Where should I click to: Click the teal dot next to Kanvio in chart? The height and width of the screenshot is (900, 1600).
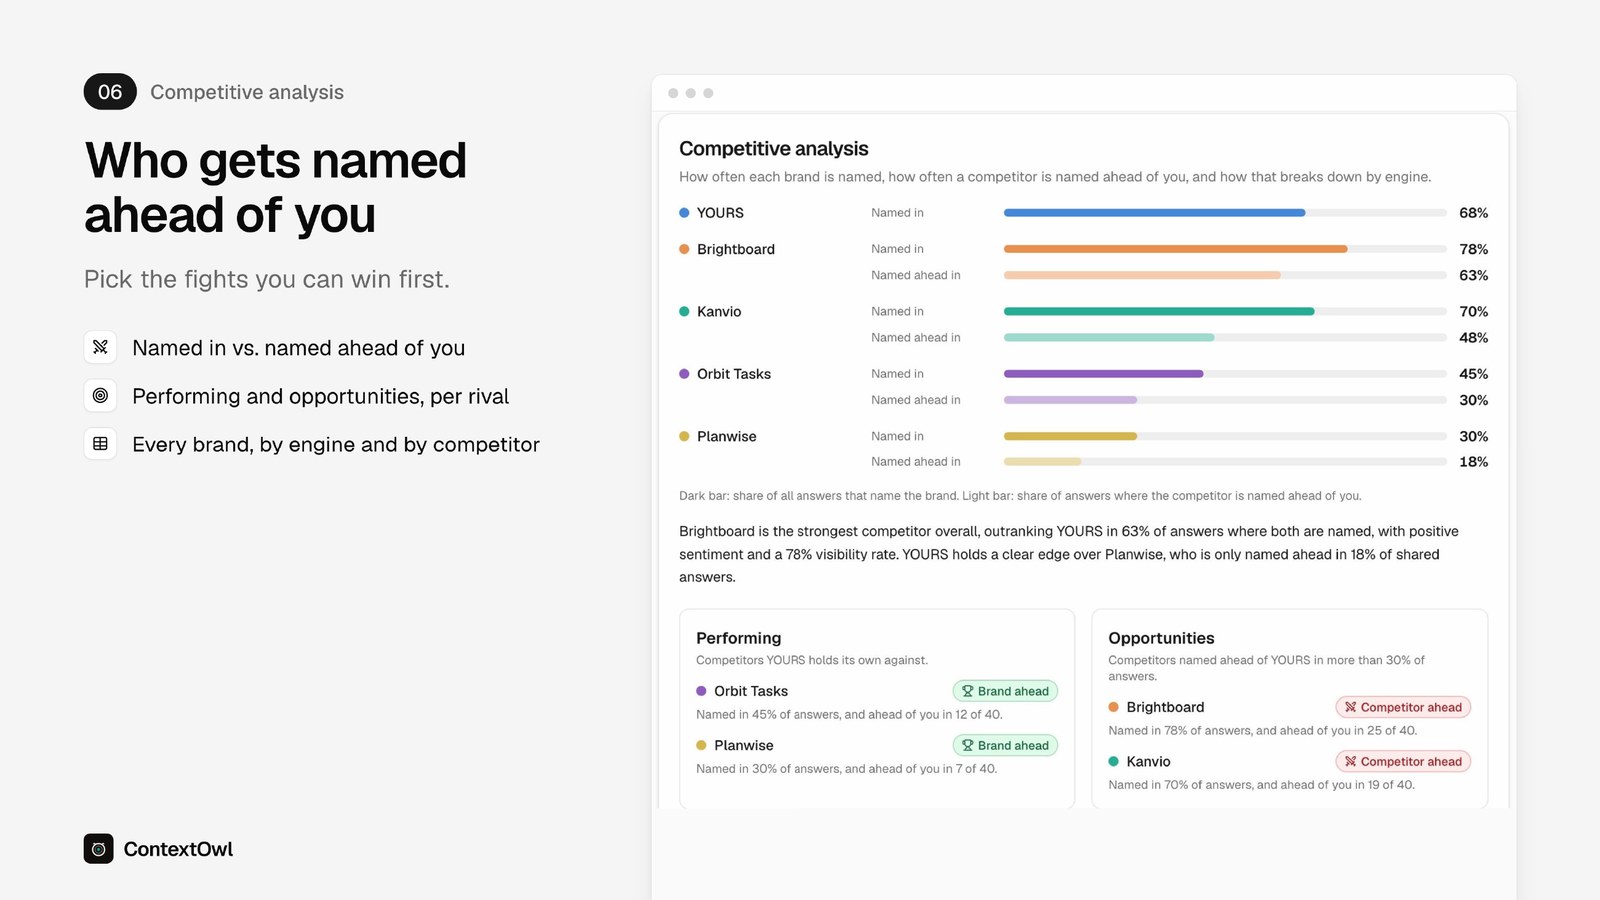pyautogui.click(x=684, y=312)
